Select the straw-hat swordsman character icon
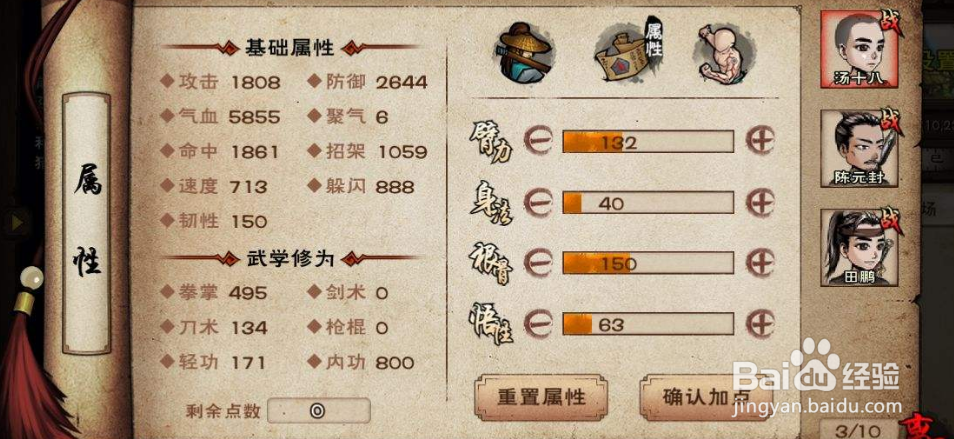The height and width of the screenshot is (439, 954). click(522, 52)
